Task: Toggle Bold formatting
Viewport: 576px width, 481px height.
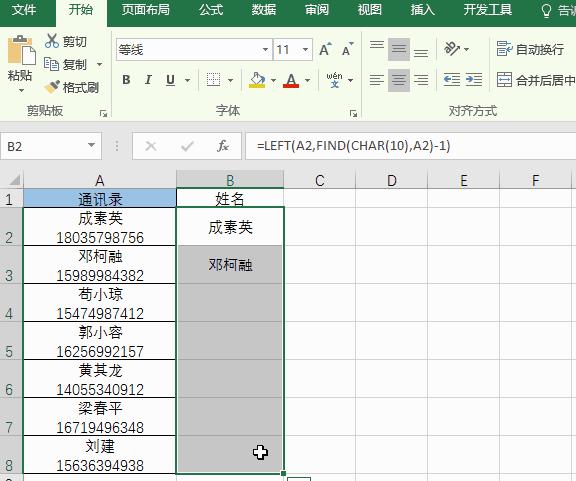Action: pos(126,80)
